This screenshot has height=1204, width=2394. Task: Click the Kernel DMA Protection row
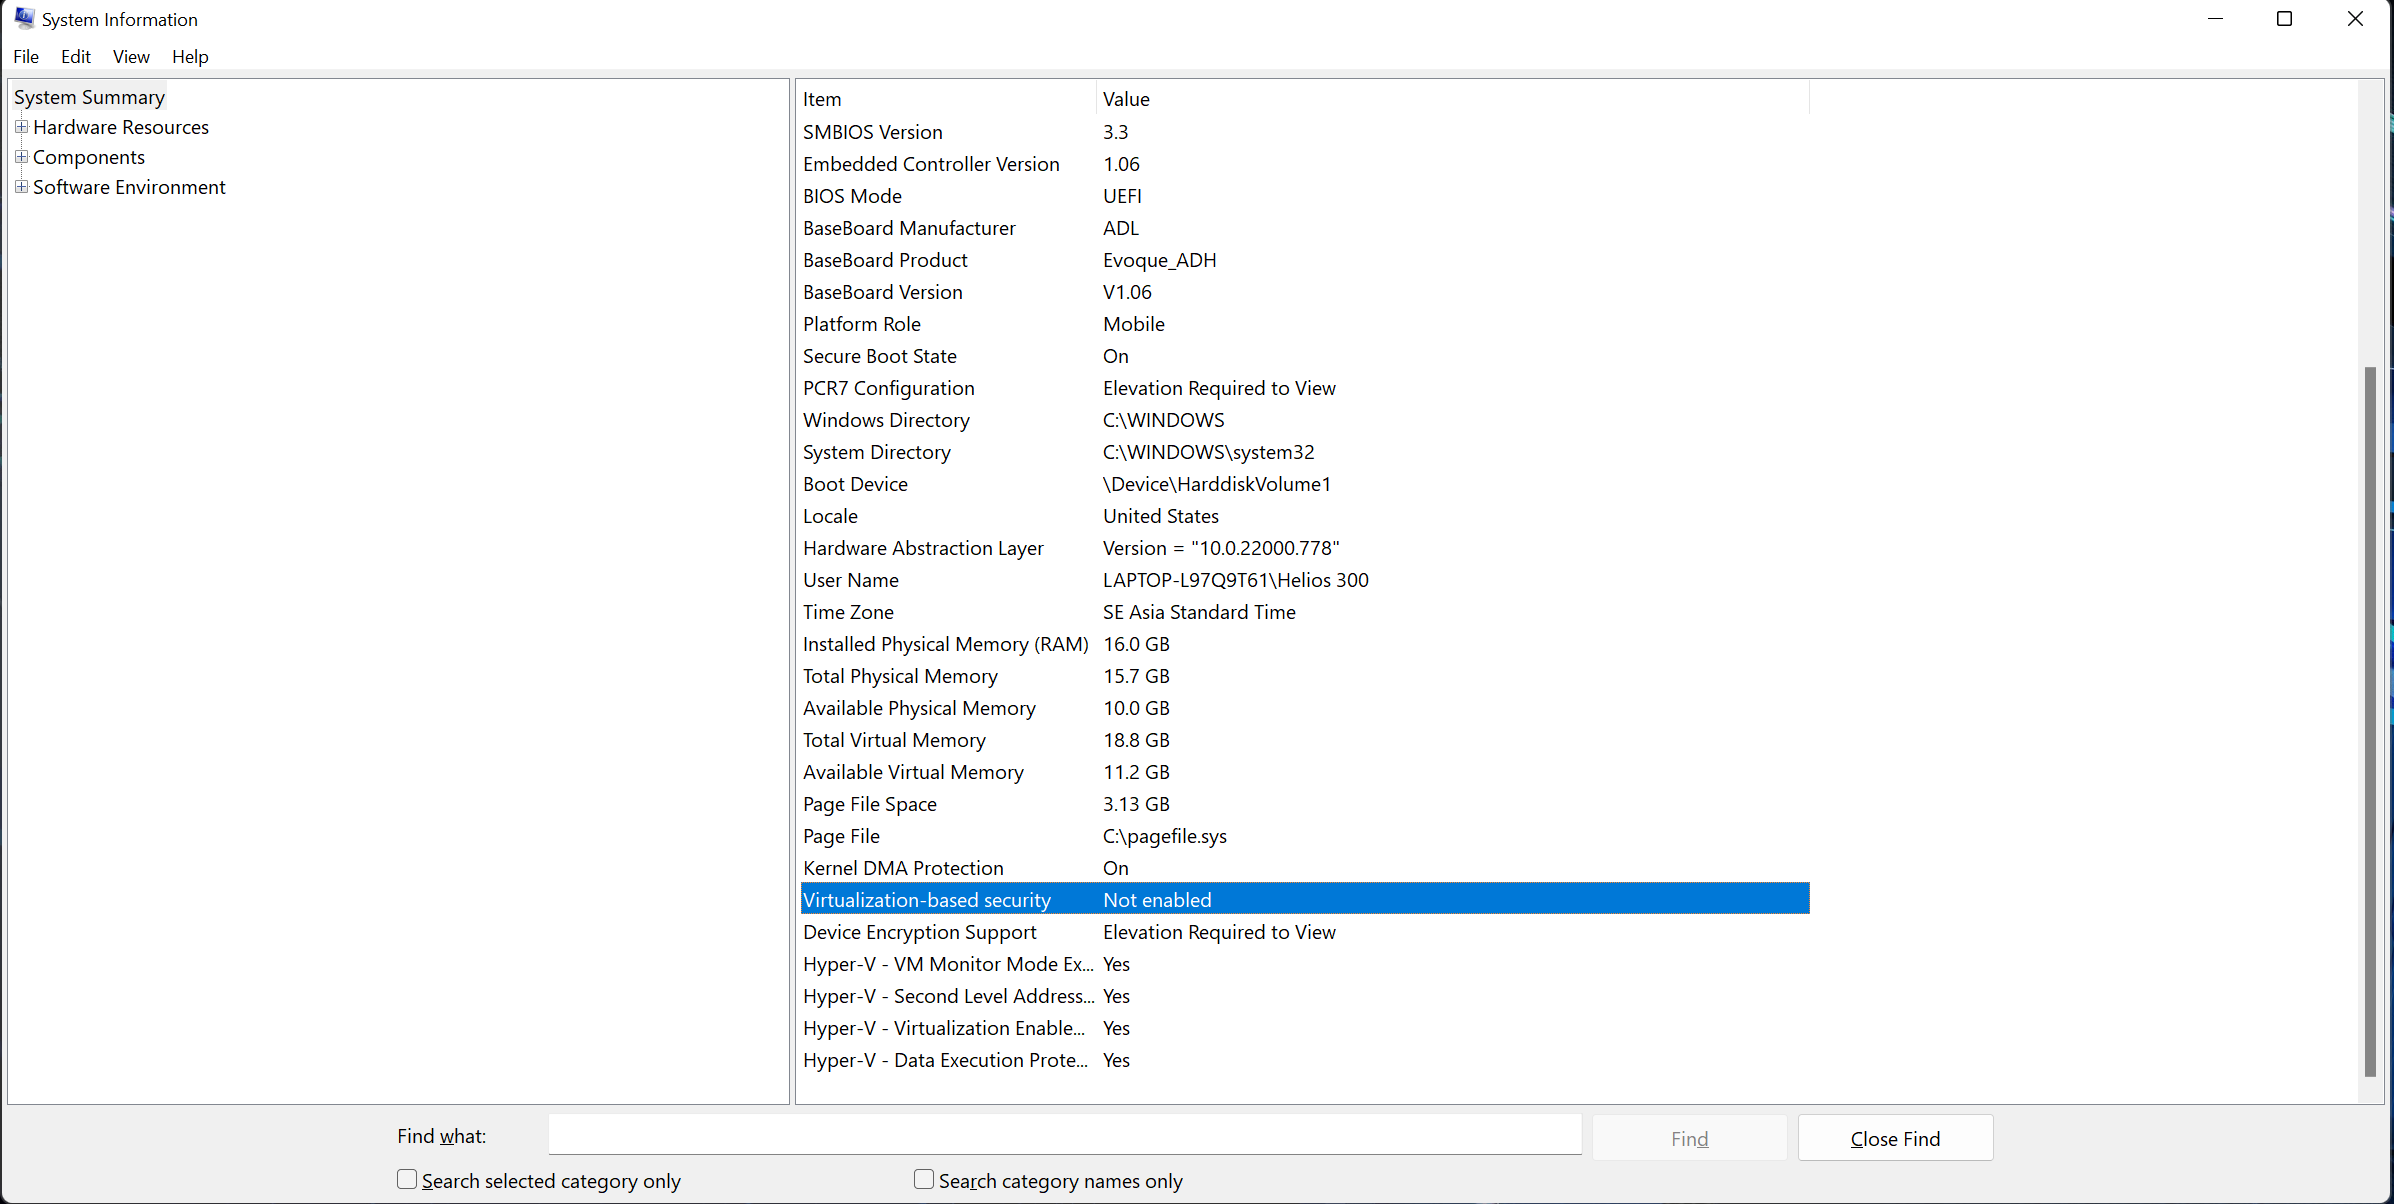(x=1302, y=868)
